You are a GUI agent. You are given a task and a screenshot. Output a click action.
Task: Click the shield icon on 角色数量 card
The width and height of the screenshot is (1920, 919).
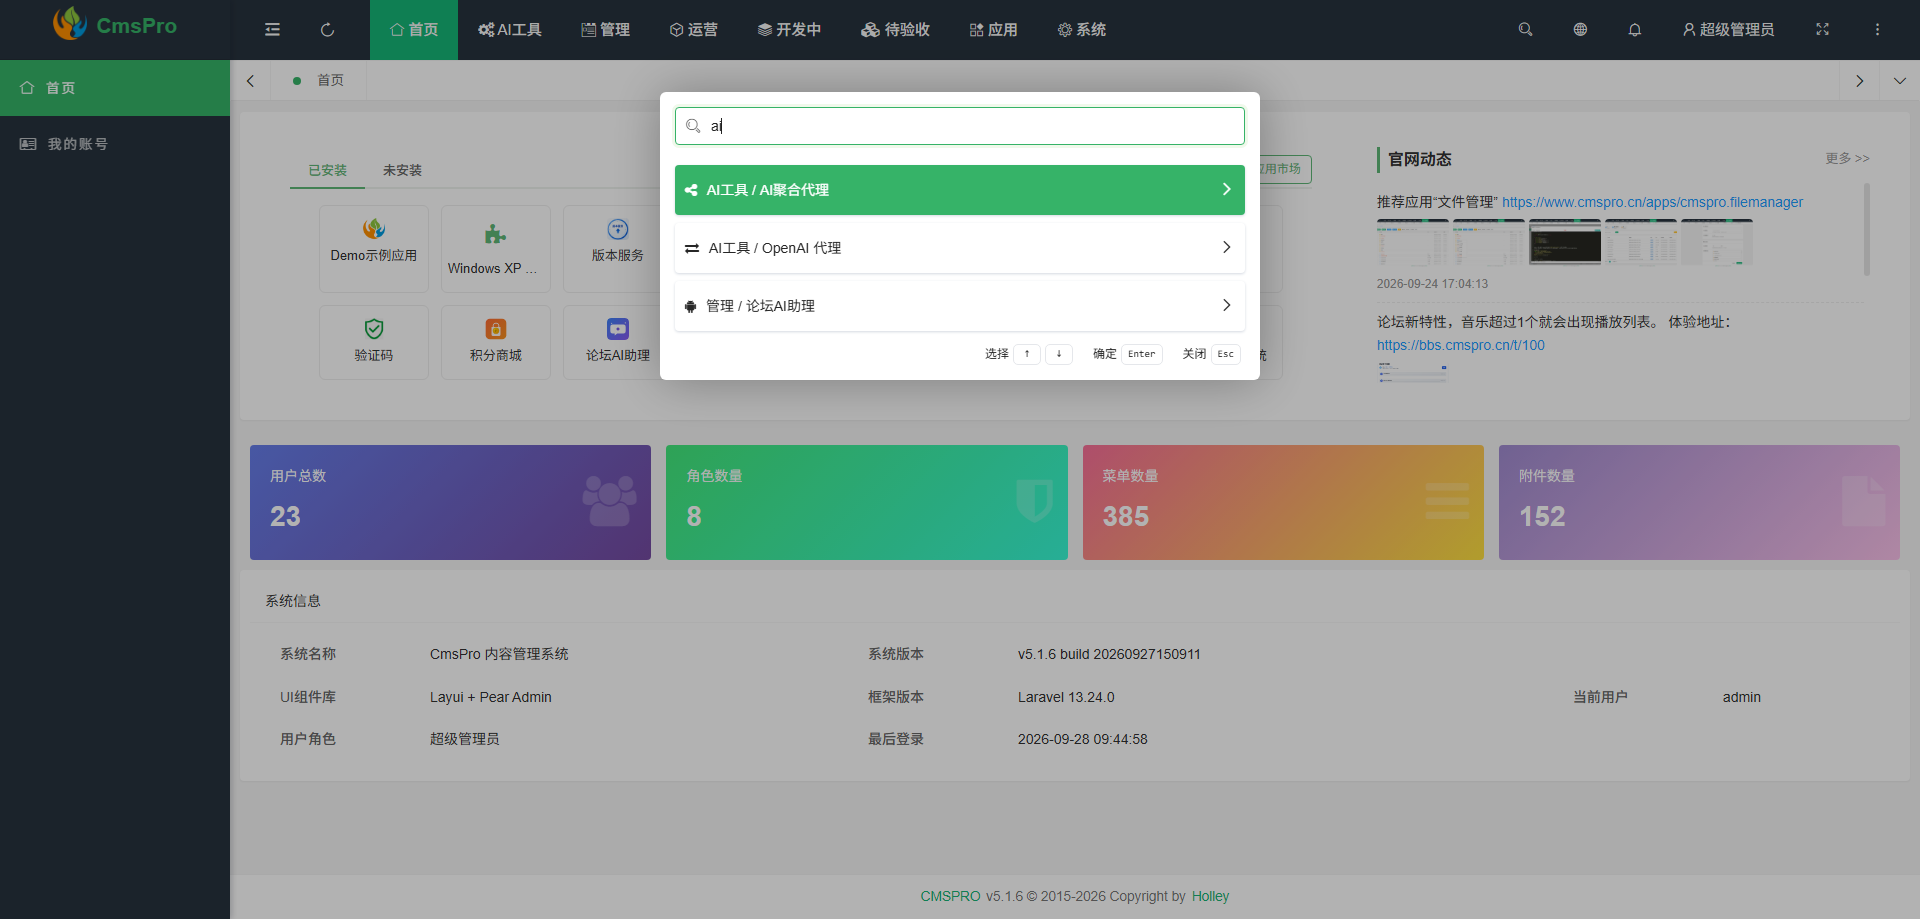pyautogui.click(x=1034, y=500)
